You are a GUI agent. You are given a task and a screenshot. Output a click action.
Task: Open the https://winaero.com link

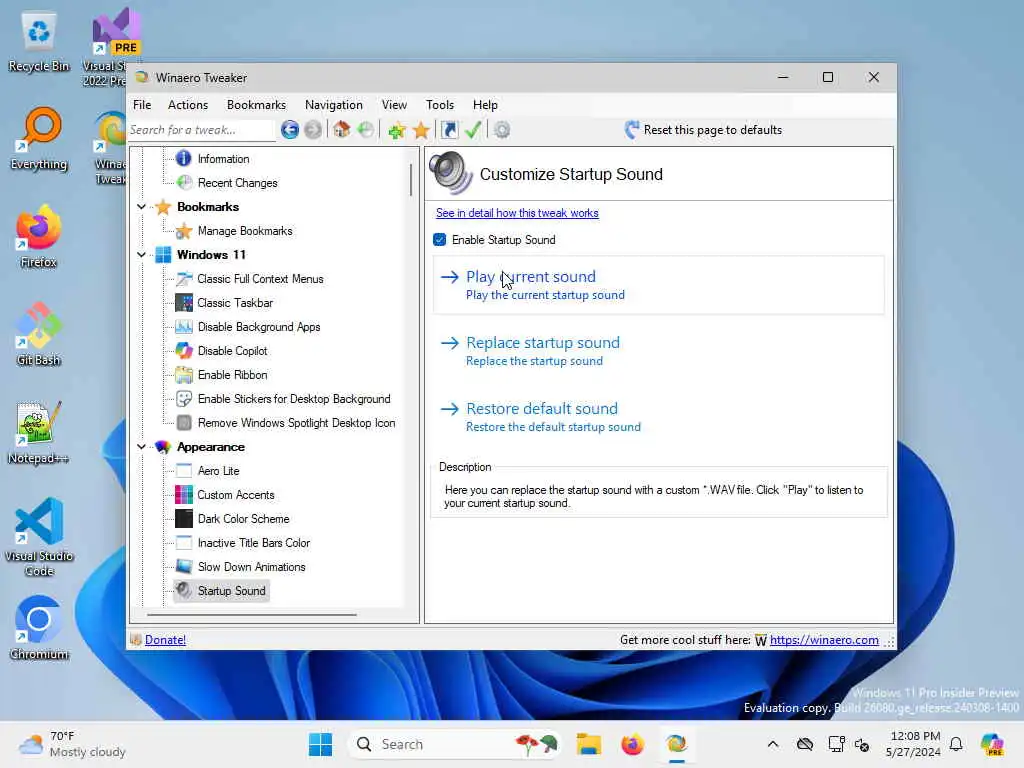pyautogui.click(x=824, y=640)
